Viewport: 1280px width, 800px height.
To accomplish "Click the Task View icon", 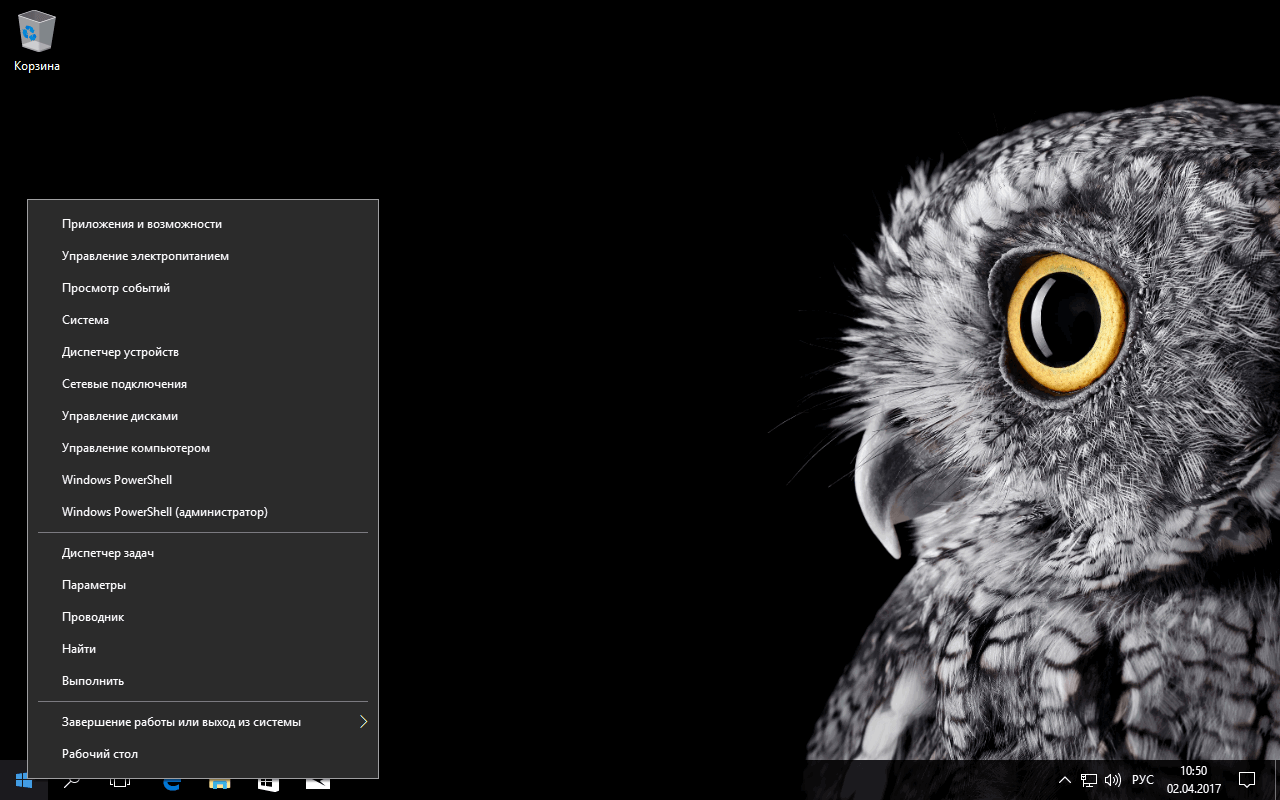I will tap(119, 780).
